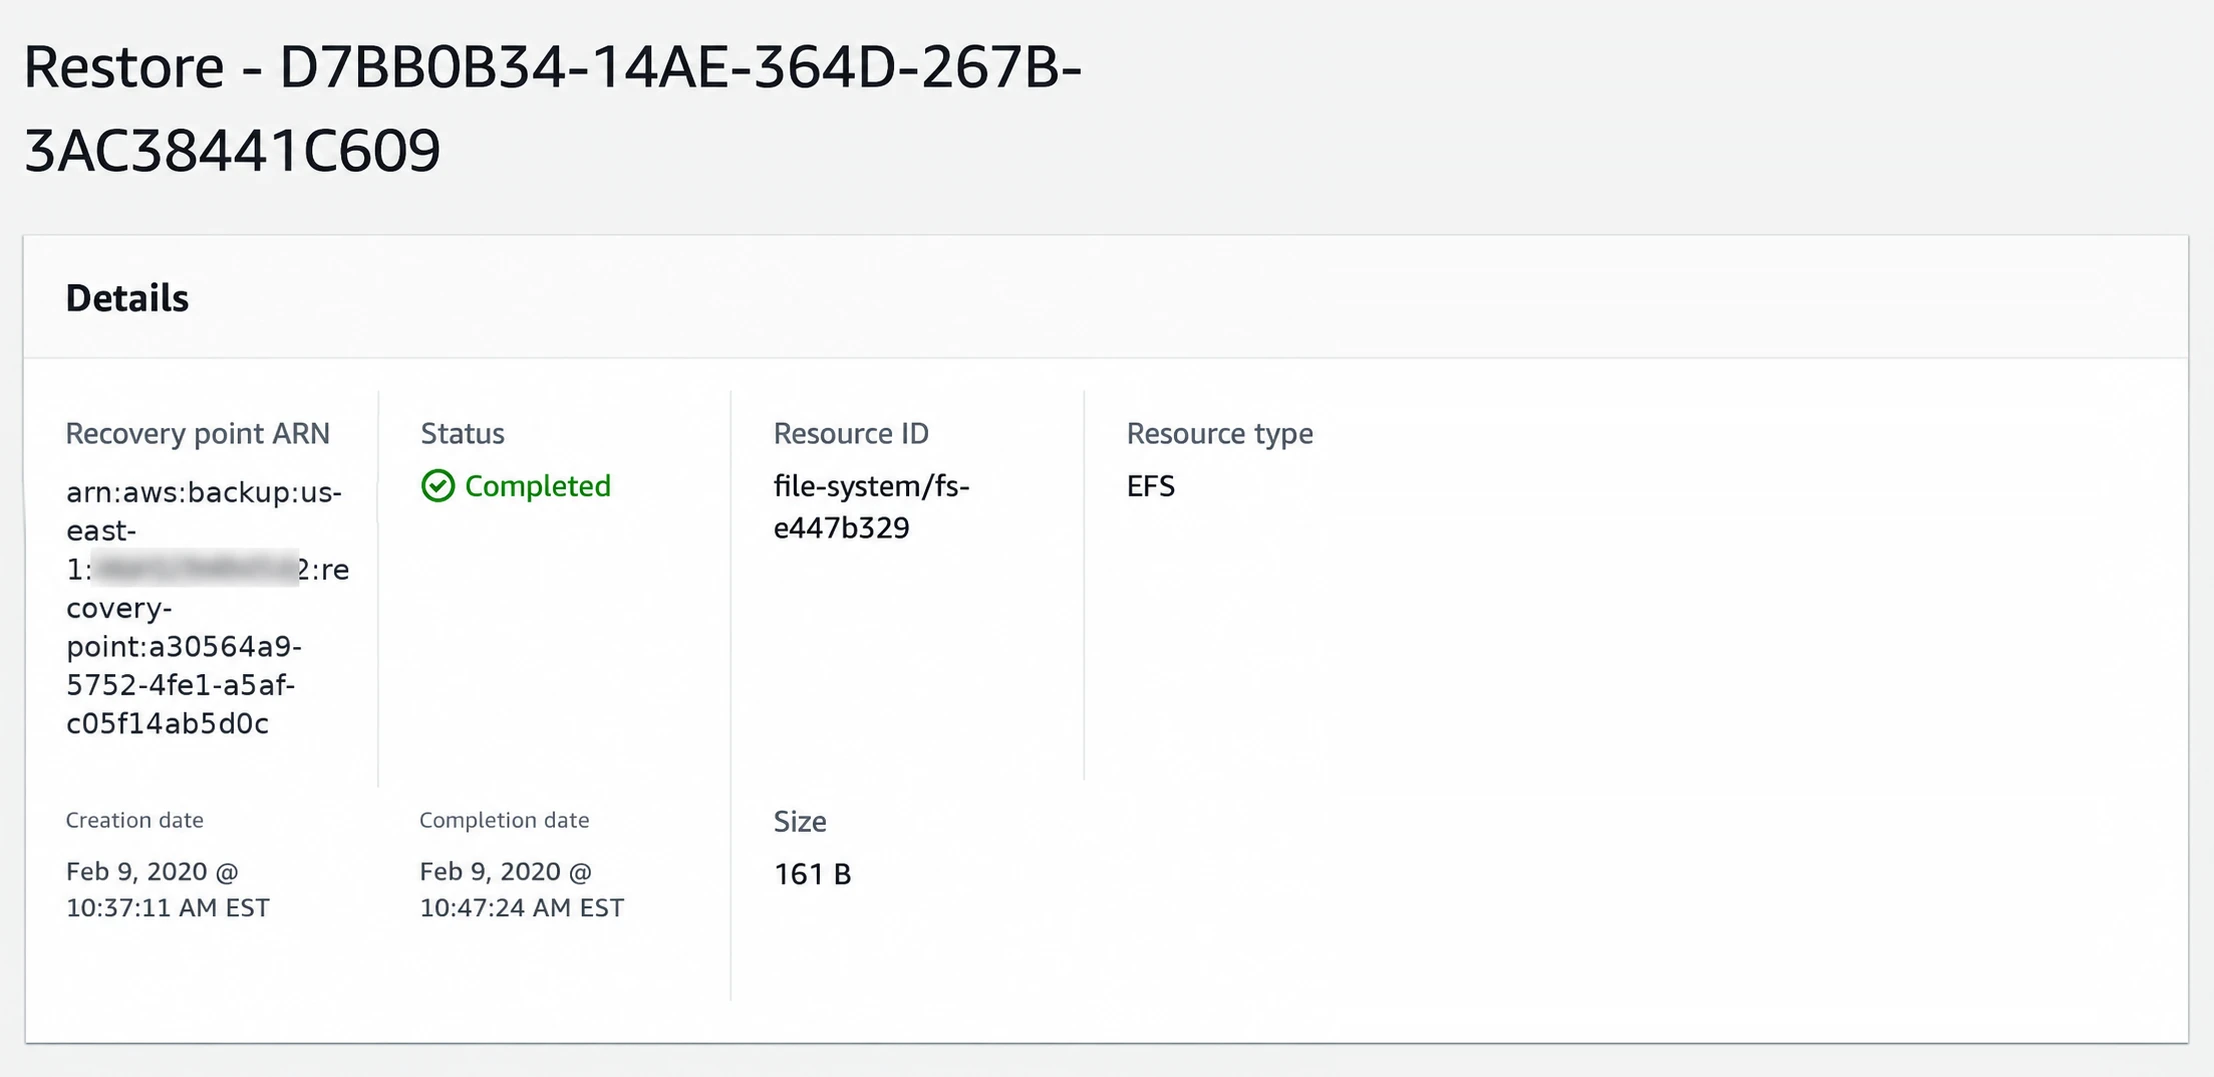Click the Resource type label
Screen dimensions: 2214x1077
click(x=1220, y=433)
